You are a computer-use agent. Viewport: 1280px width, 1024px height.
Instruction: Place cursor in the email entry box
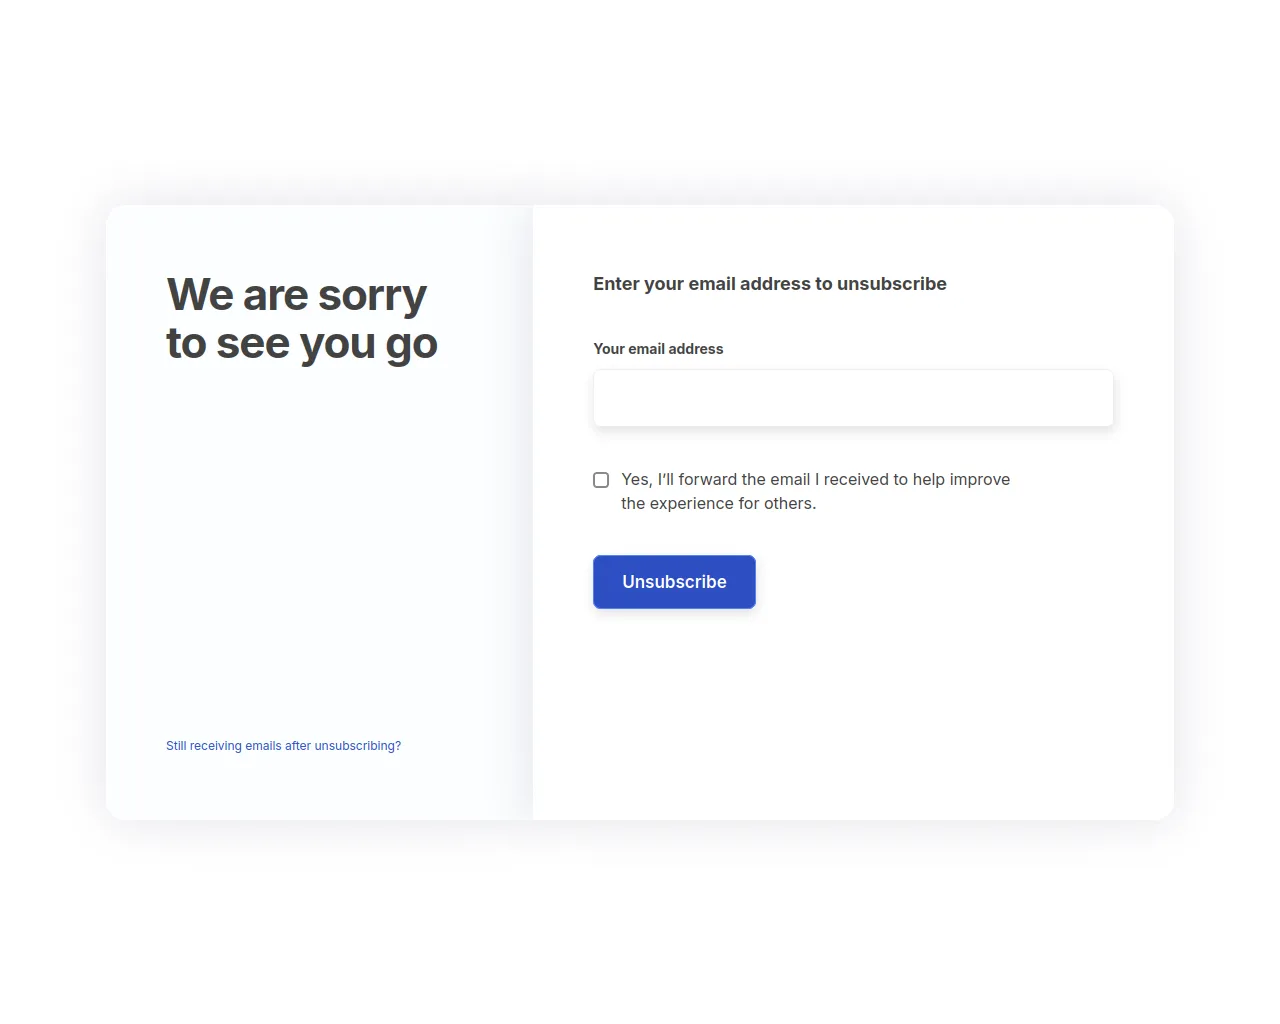[852, 398]
